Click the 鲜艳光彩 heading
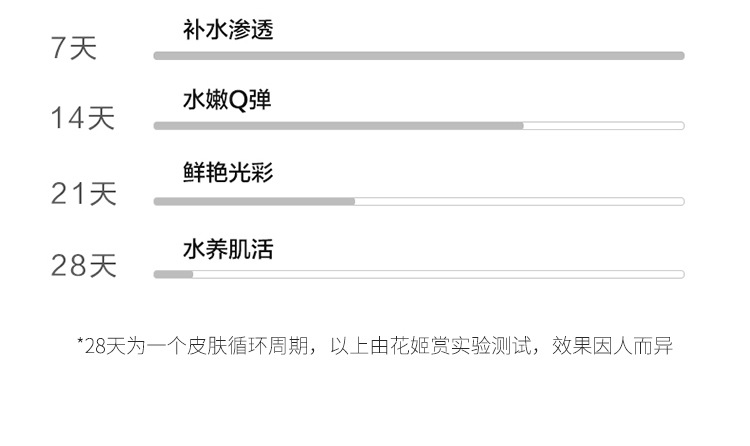Screen dimensions: 750x446 tap(228, 172)
